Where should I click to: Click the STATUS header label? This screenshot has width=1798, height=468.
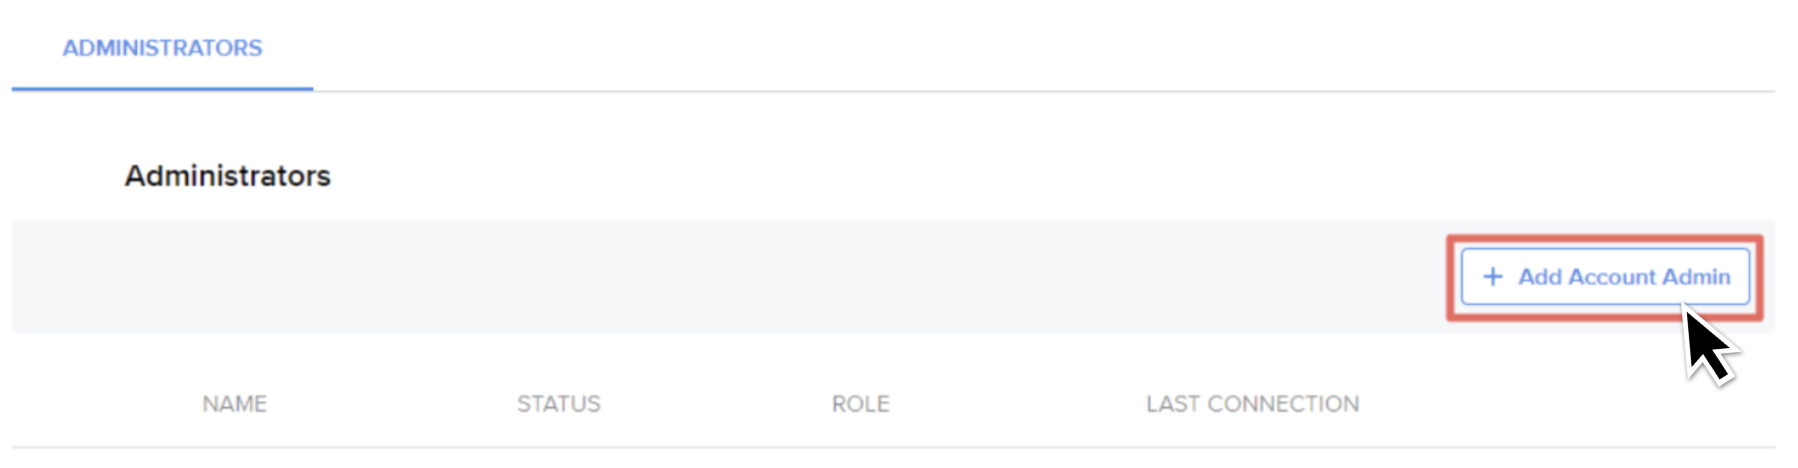pyautogui.click(x=558, y=404)
